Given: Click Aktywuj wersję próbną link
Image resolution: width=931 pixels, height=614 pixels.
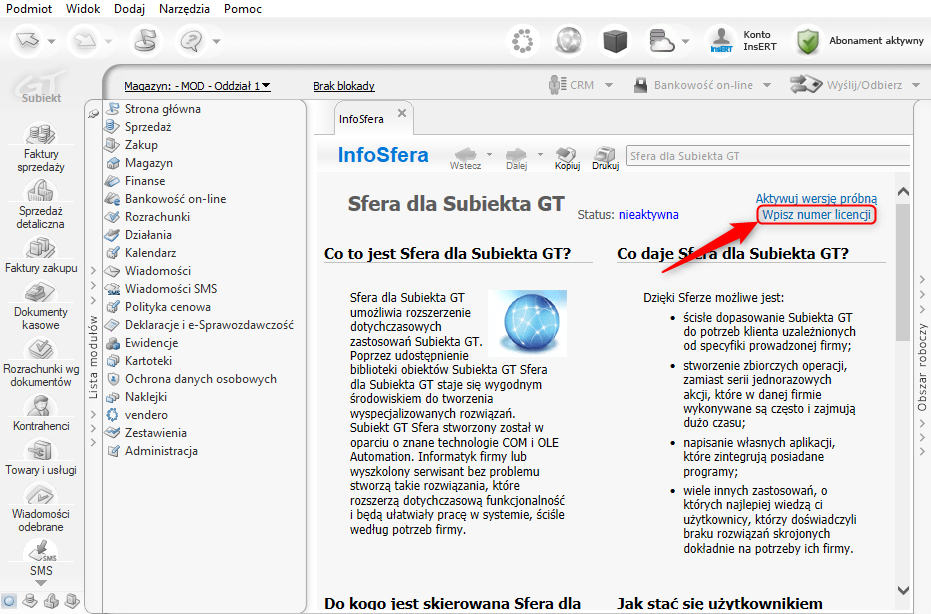Looking at the screenshot, I should pos(816,198).
